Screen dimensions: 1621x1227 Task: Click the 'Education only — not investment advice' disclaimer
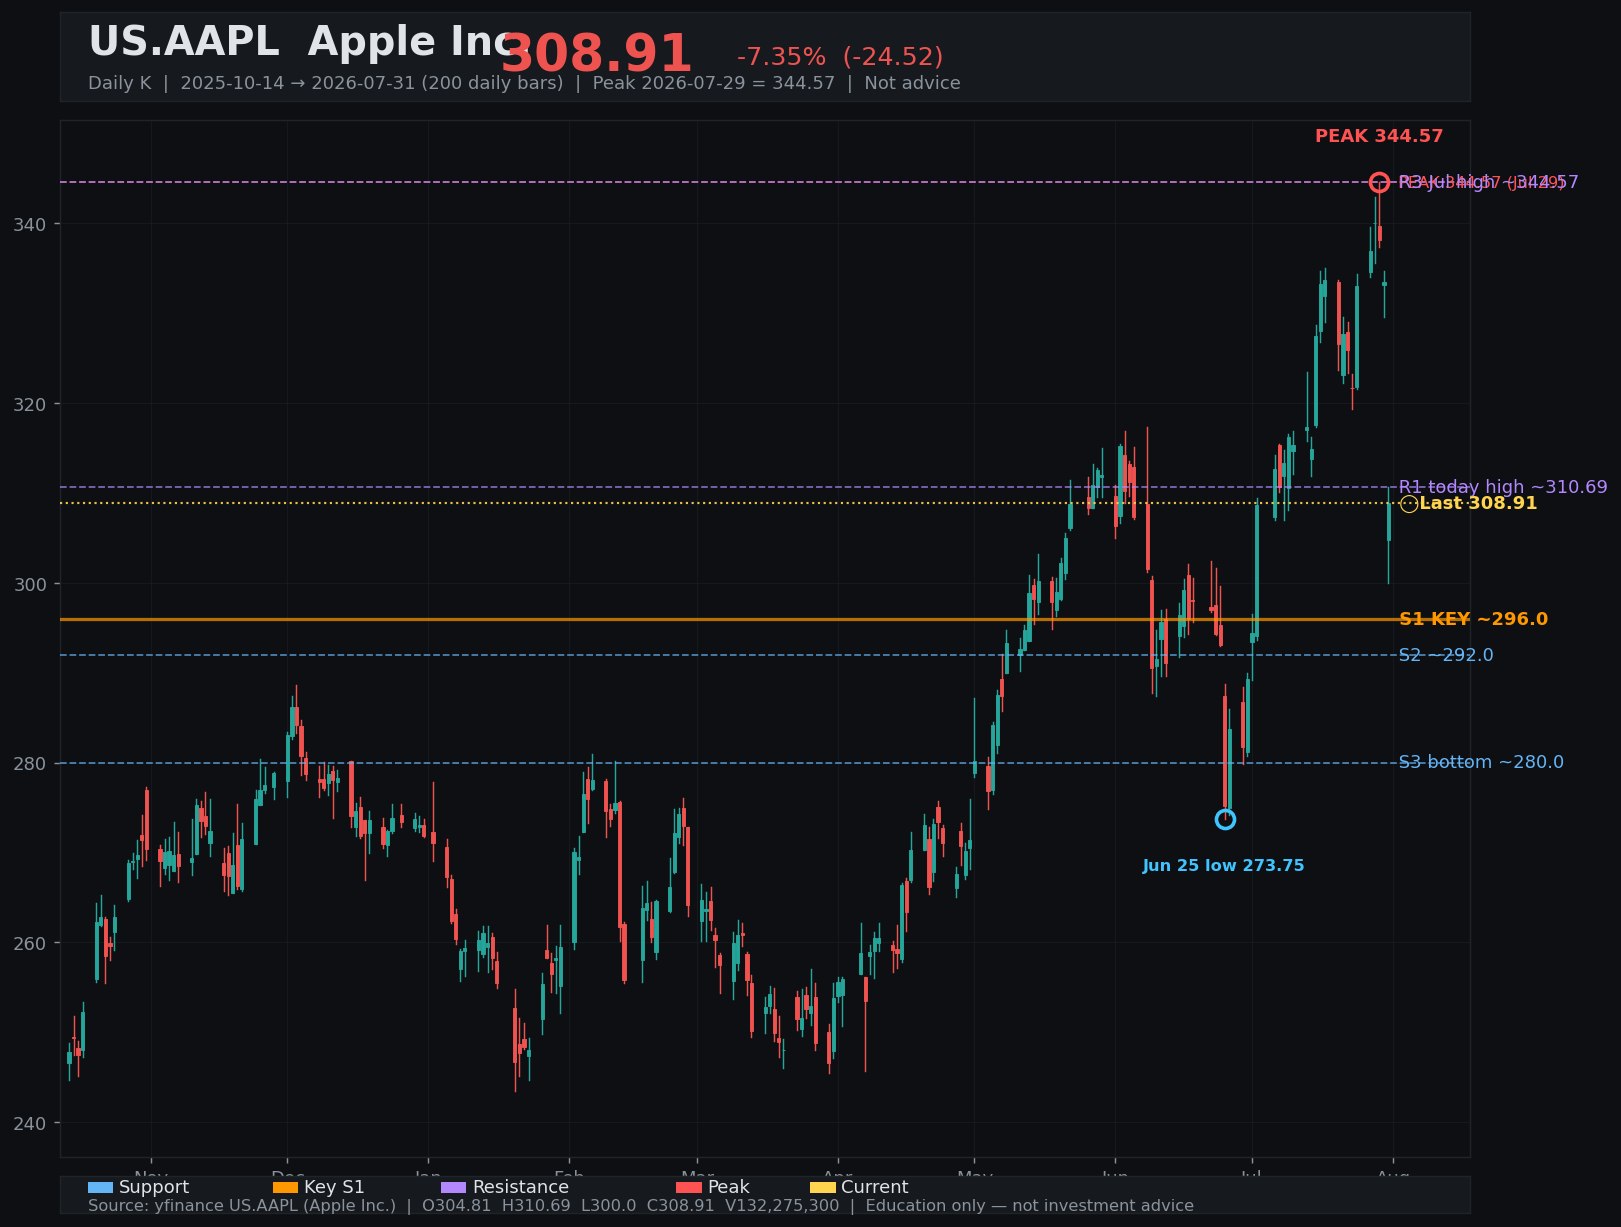pyautogui.click(x=1029, y=1206)
